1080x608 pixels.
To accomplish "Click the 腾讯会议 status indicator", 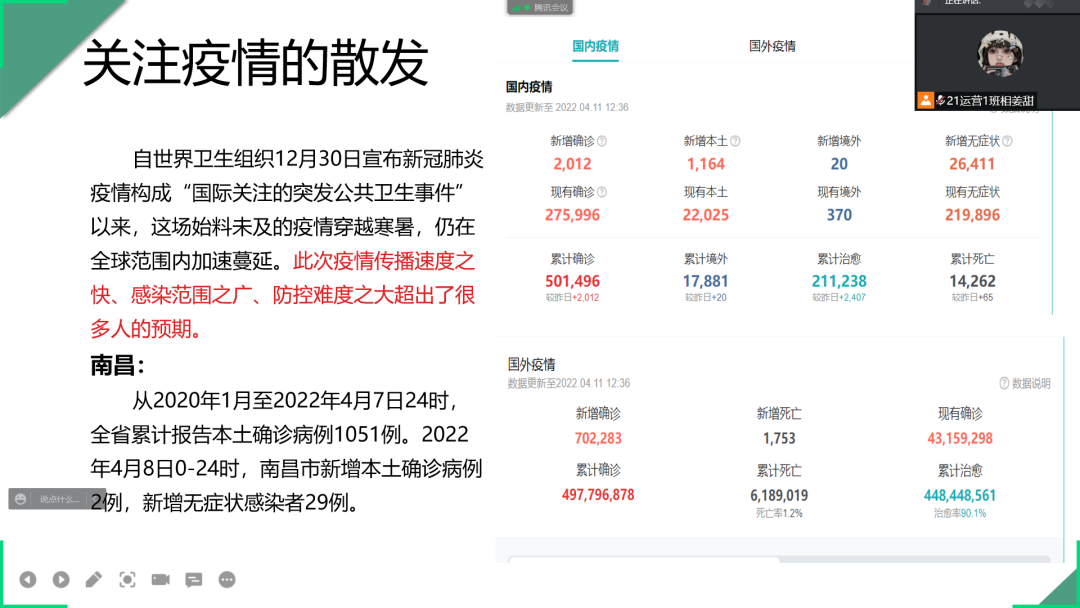I will [x=540, y=7].
